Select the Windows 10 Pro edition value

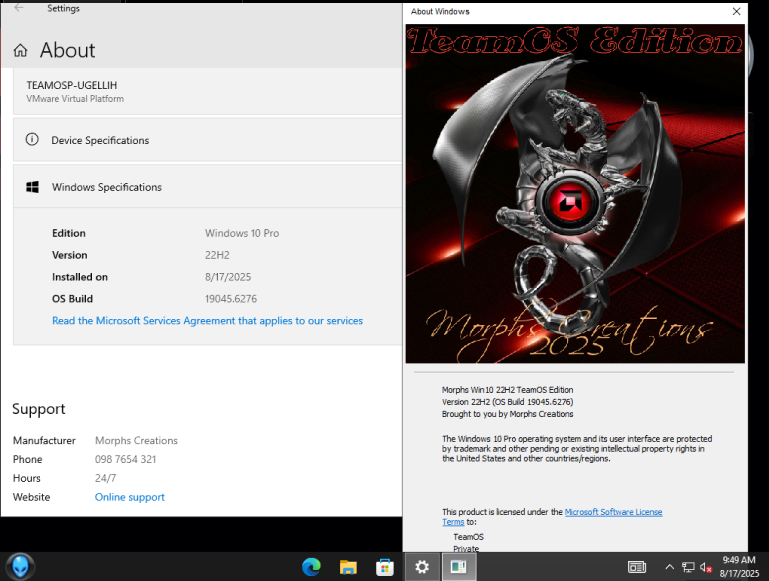[x=242, y=233]
